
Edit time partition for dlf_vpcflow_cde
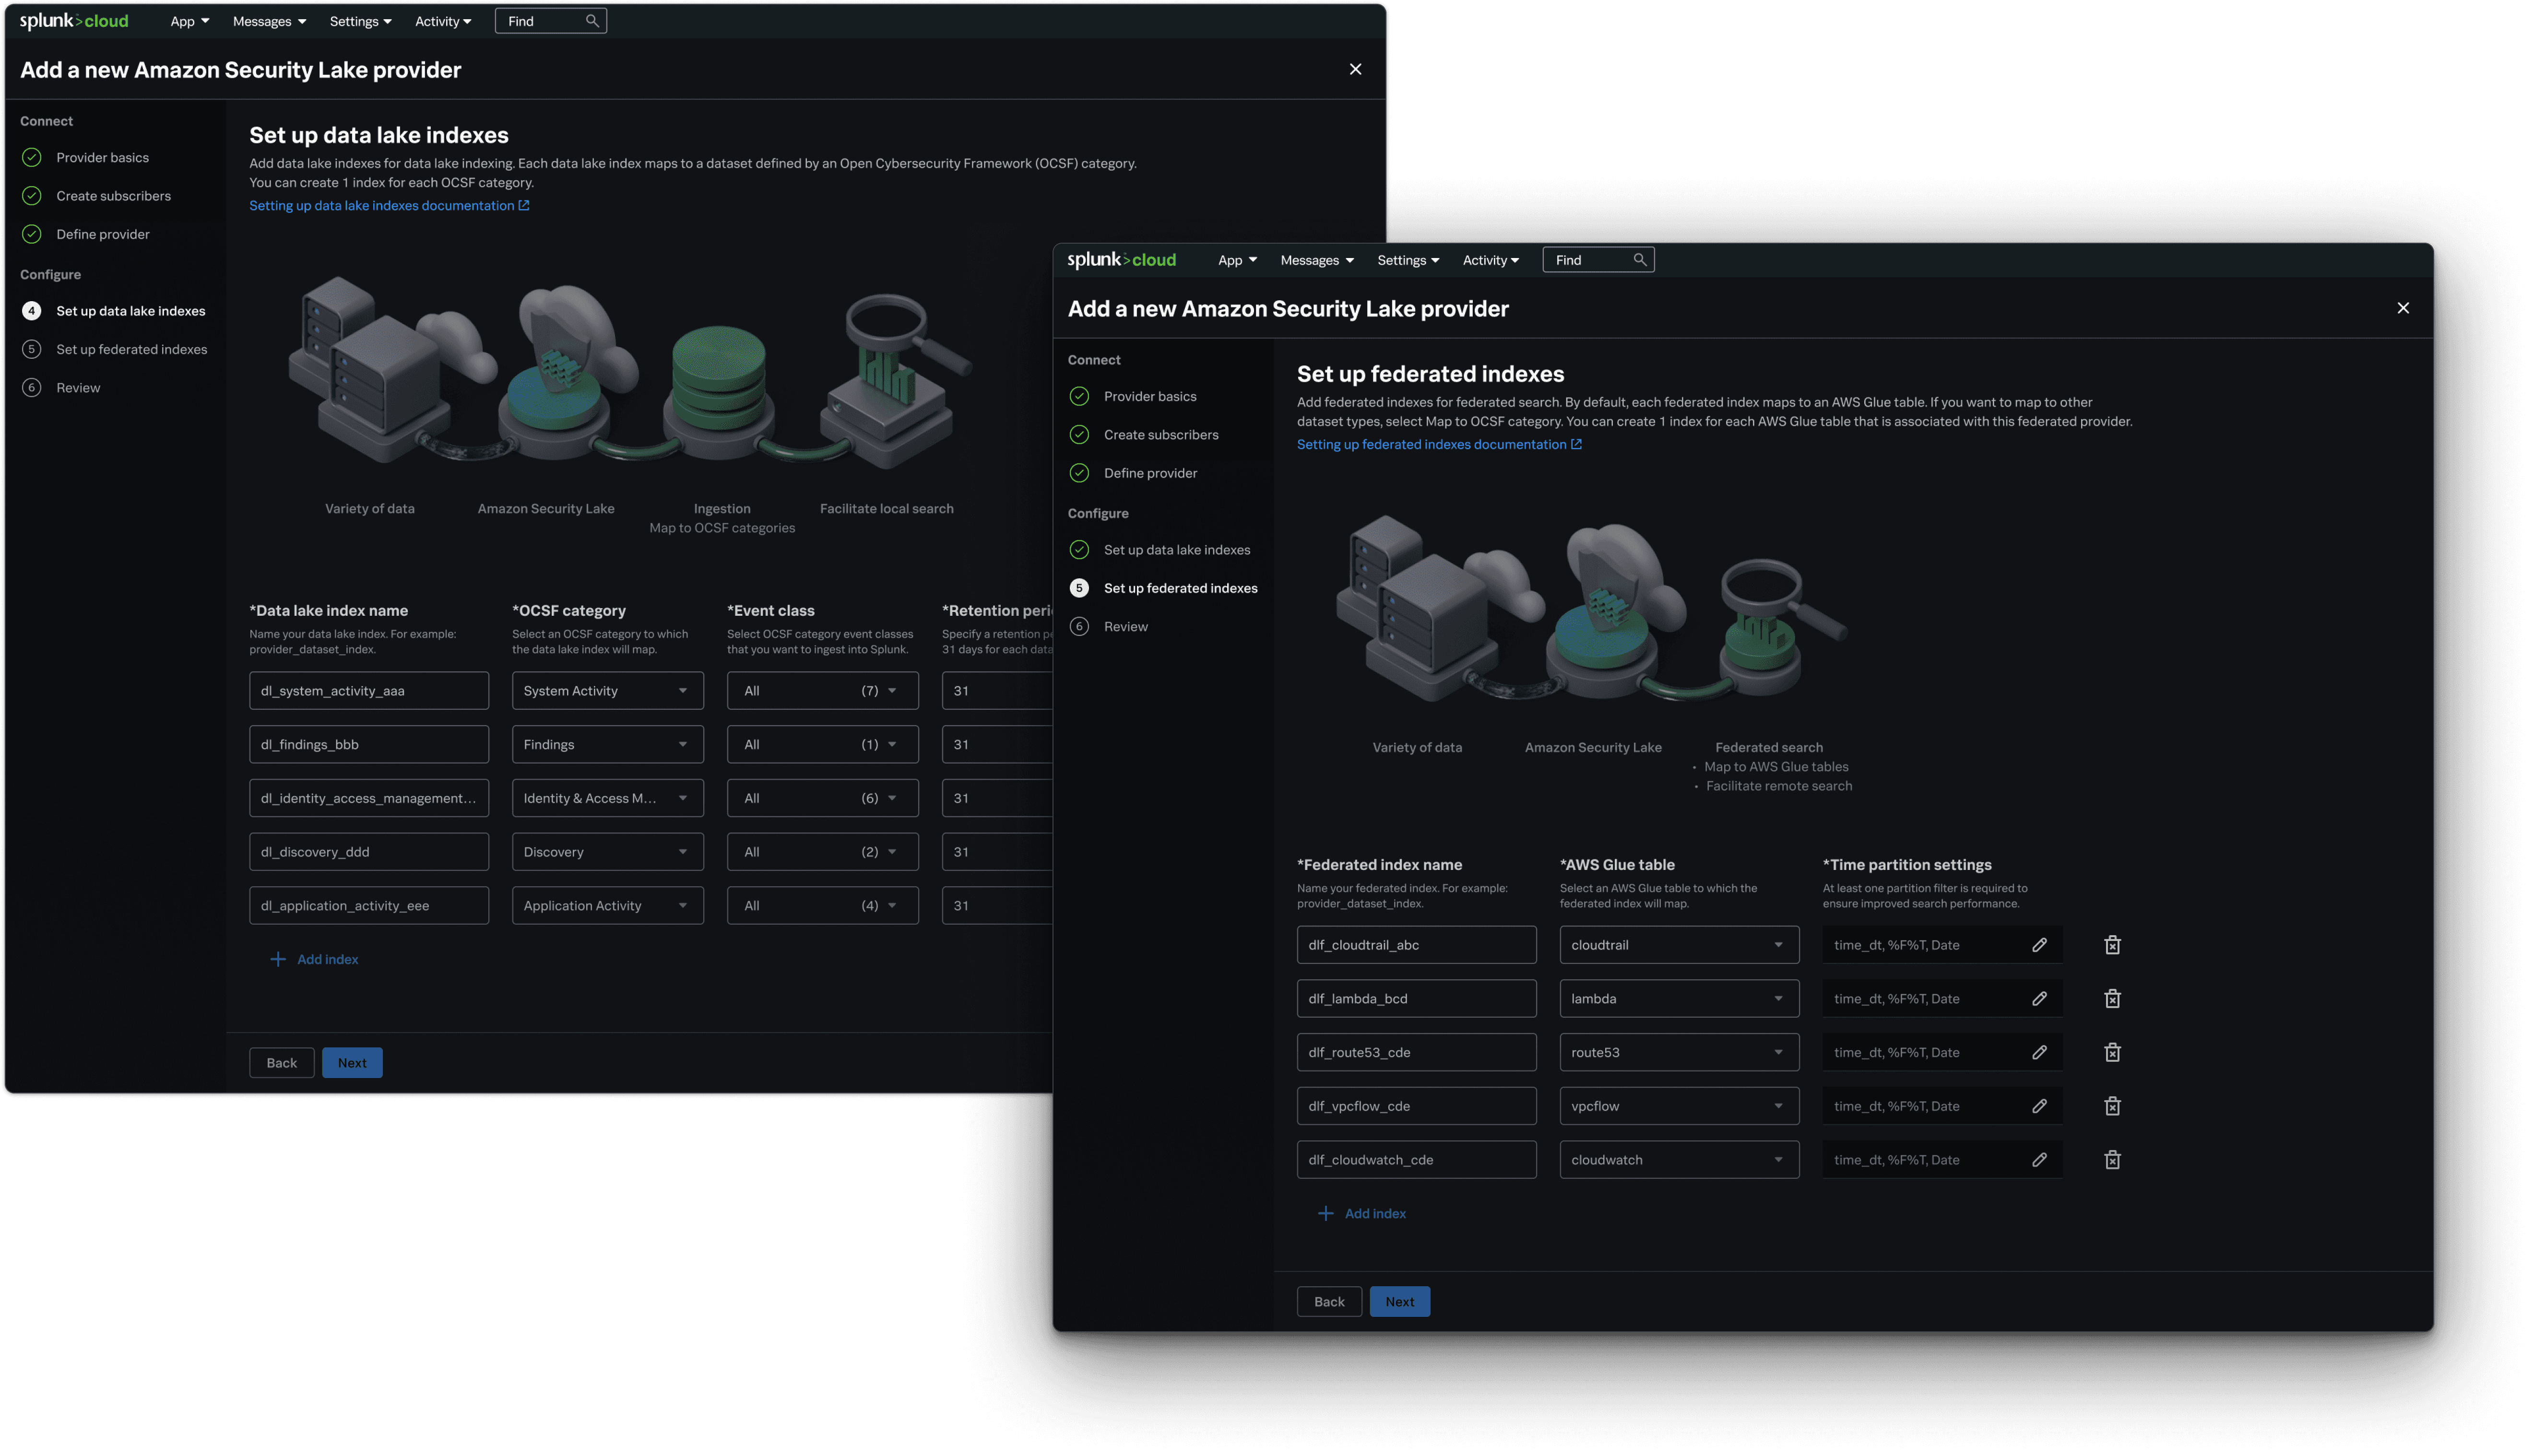coord(2039,1106)
